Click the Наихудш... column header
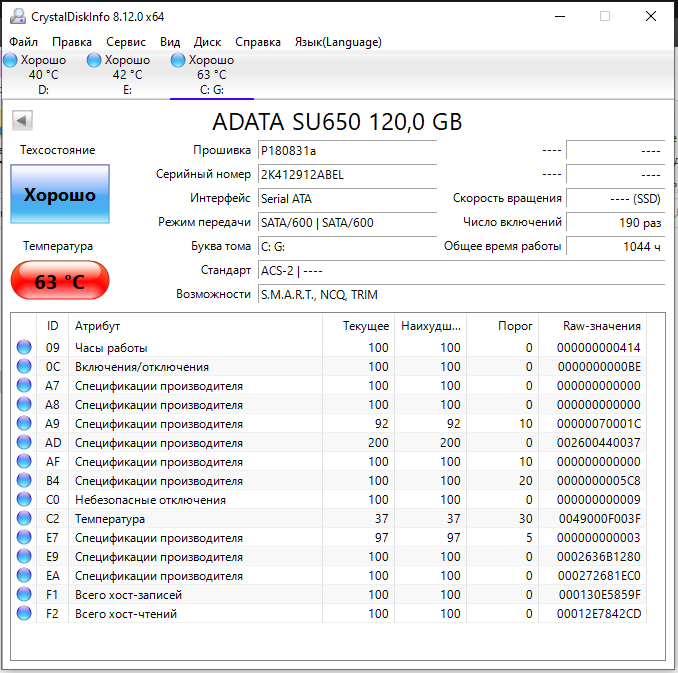 [431, 326]
